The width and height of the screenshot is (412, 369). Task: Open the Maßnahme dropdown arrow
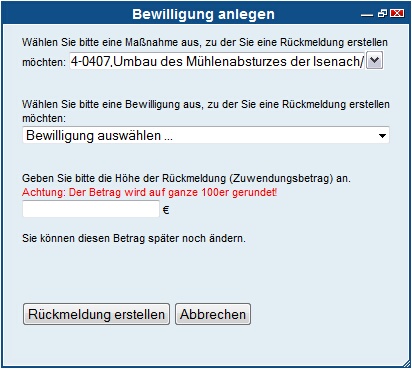(x=375, y=60)
